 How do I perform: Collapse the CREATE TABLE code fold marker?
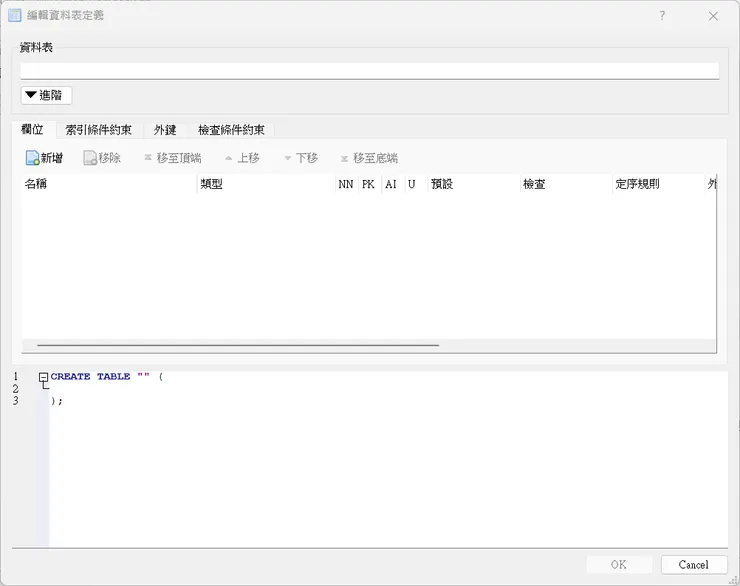43,377
